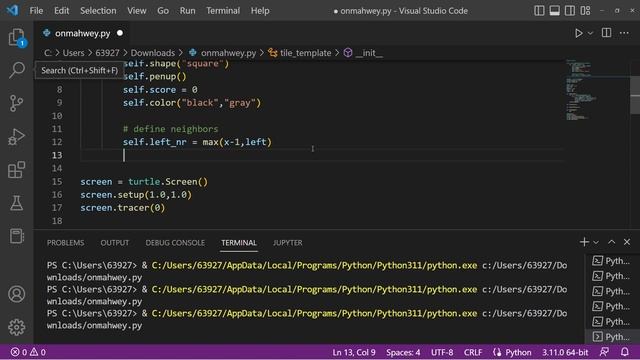This screenshot has height=360, width=640.
Task: Click errors and warnings count in status bar
Action: [x=28, y=352]
